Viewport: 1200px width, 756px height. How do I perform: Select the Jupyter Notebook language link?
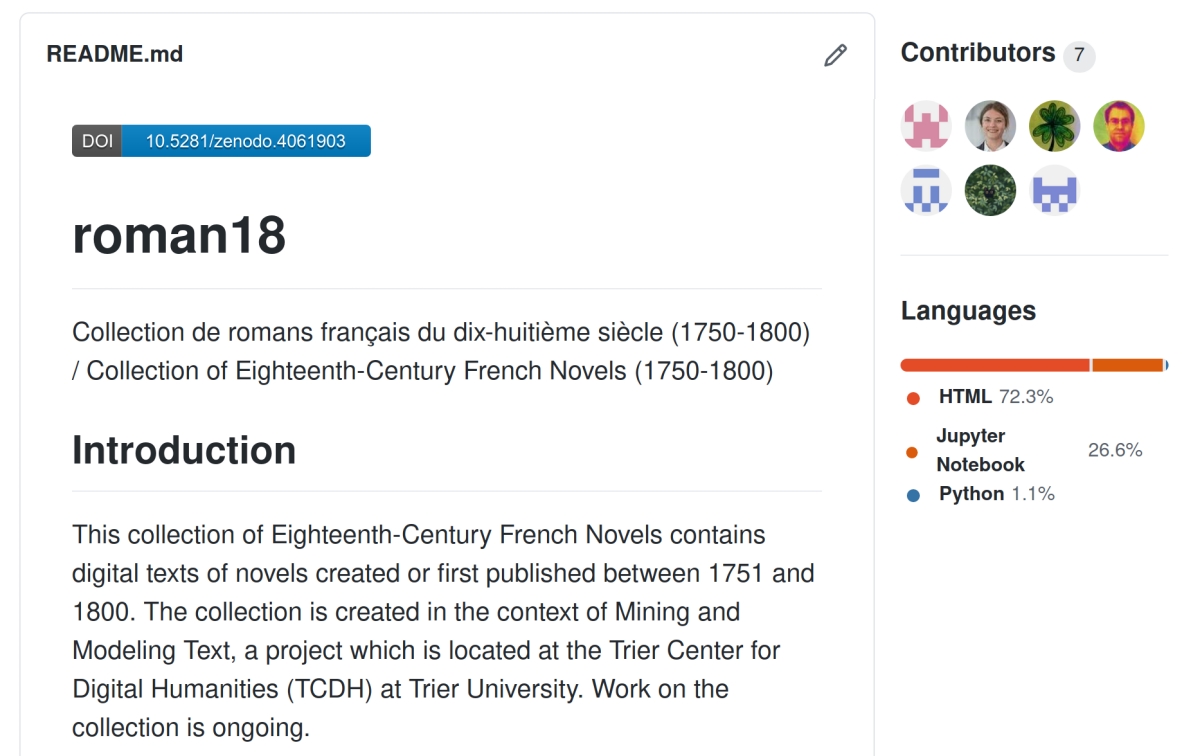[1024, 450]
